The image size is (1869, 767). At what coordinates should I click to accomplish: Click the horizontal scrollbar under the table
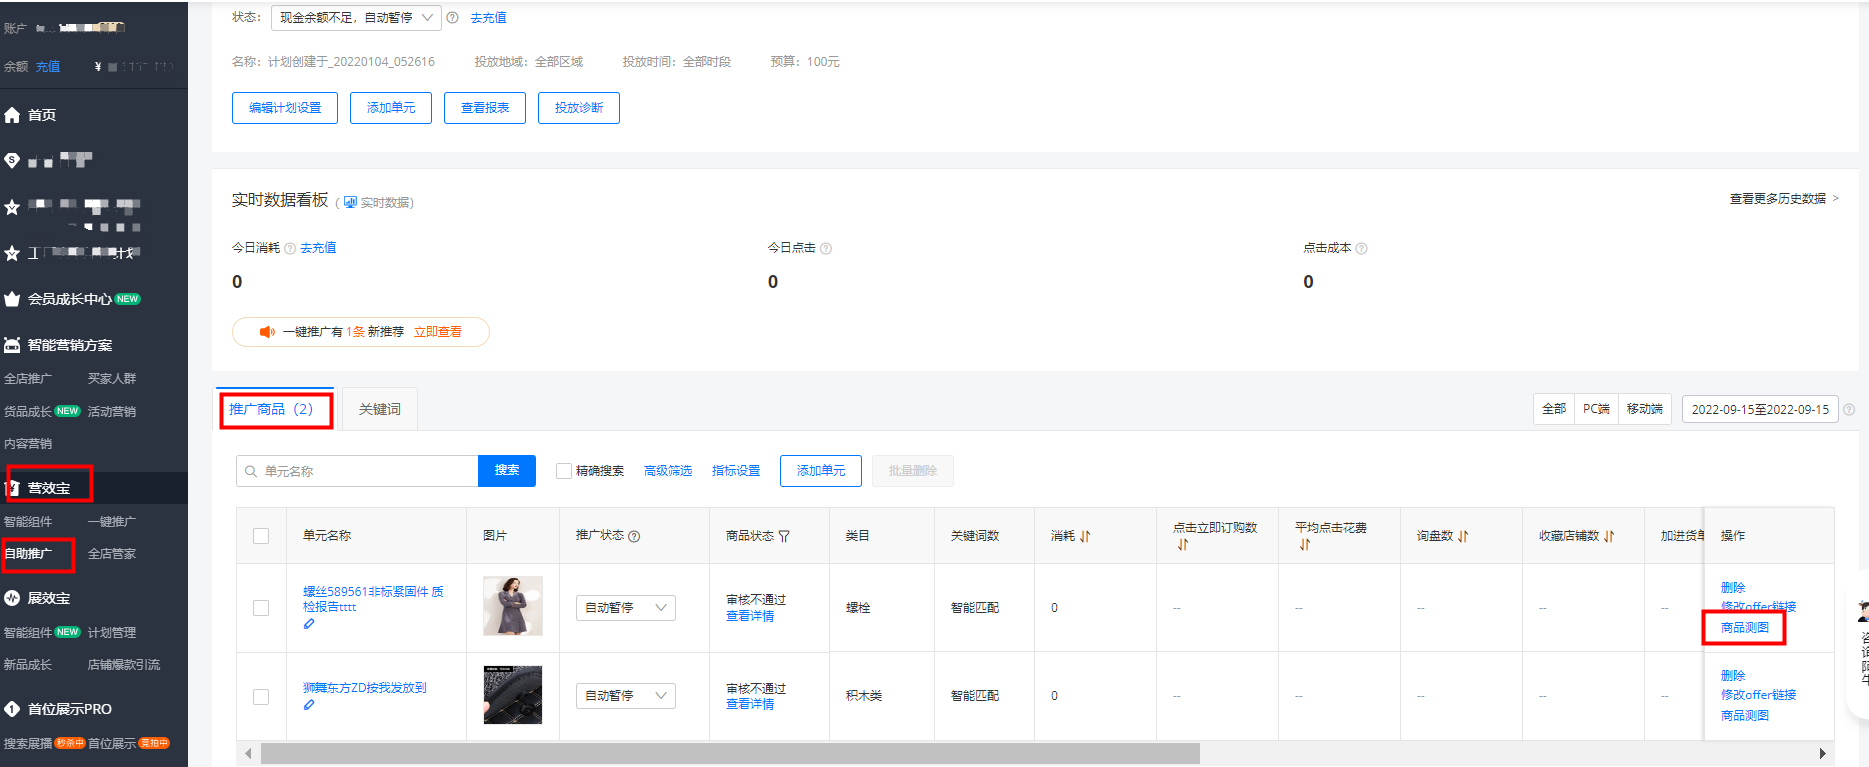pos(730,753)
